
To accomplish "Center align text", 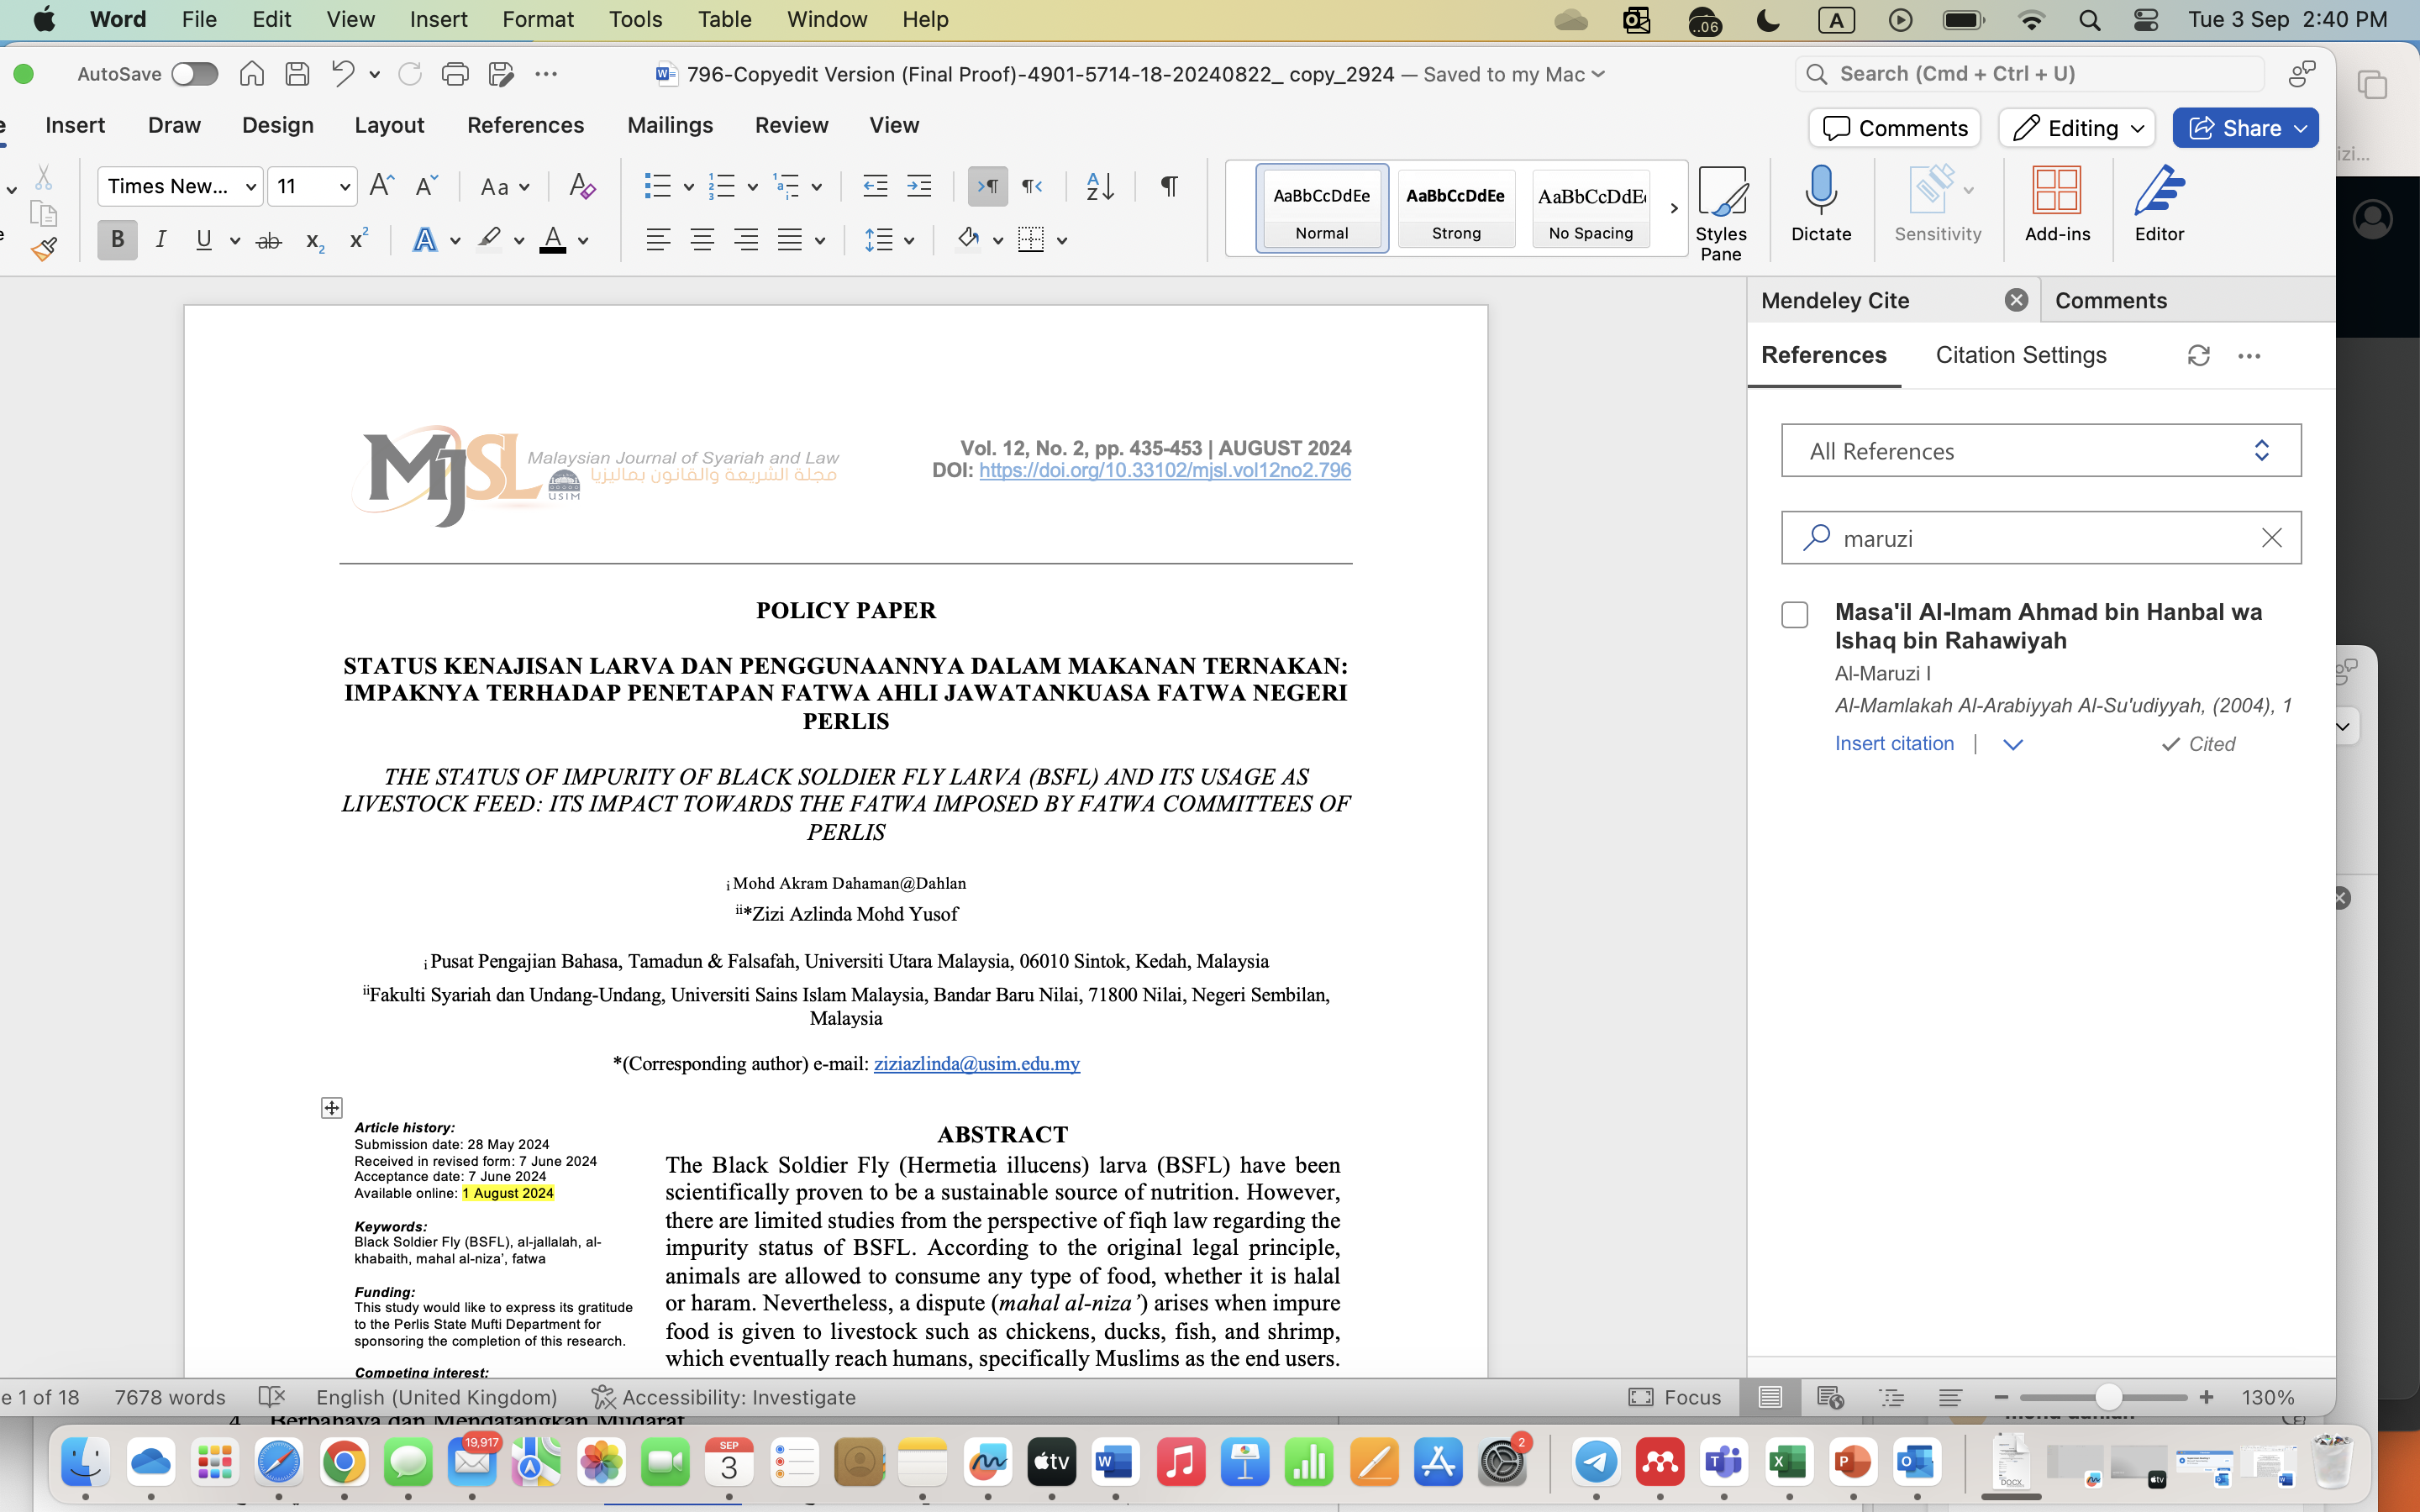I will 702,240.
